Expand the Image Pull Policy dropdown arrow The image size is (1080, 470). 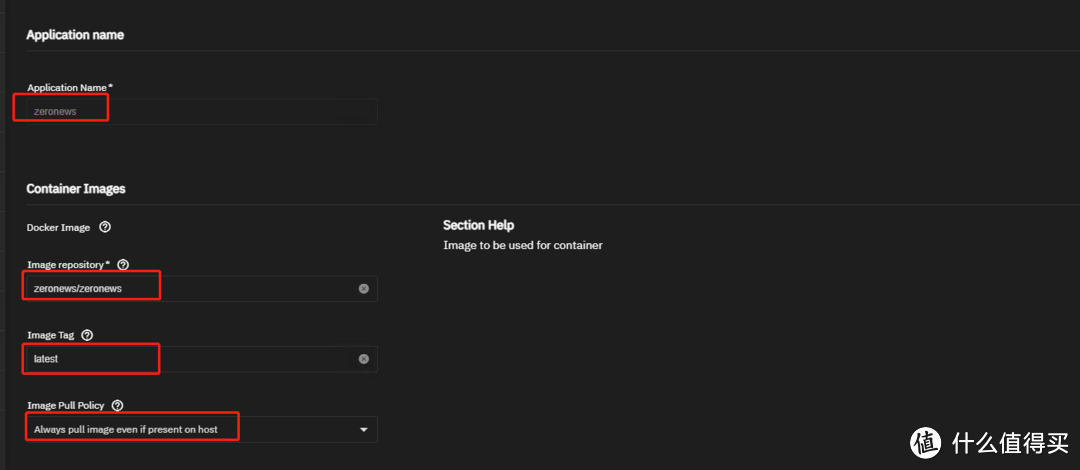(x=363, y=430)
